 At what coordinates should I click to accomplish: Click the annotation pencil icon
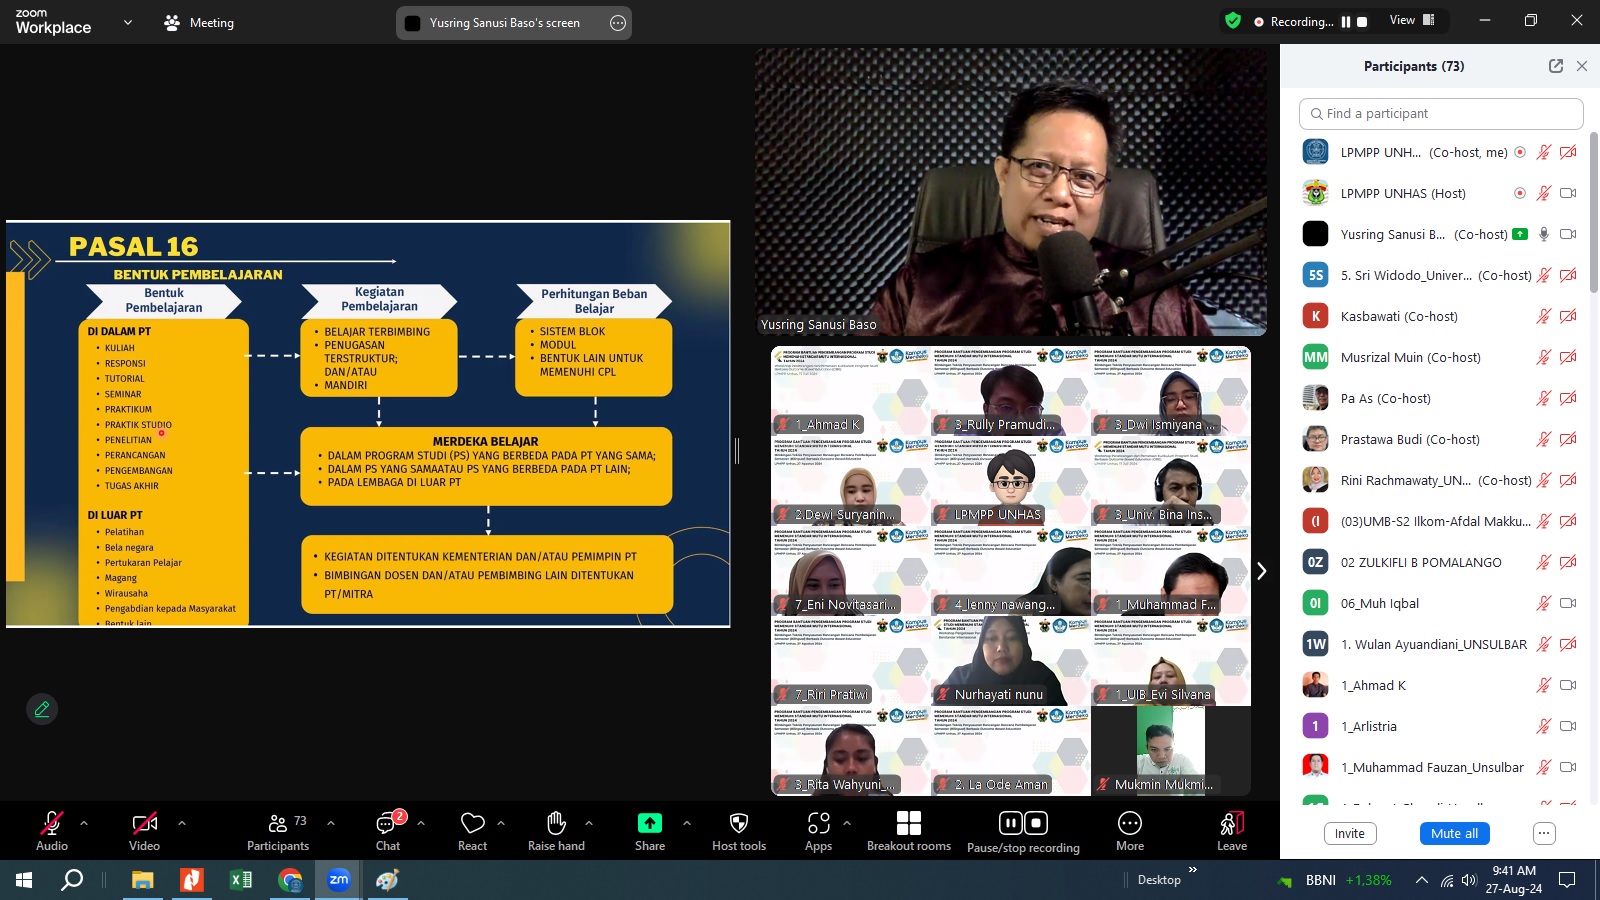click(x=42, y=709)
